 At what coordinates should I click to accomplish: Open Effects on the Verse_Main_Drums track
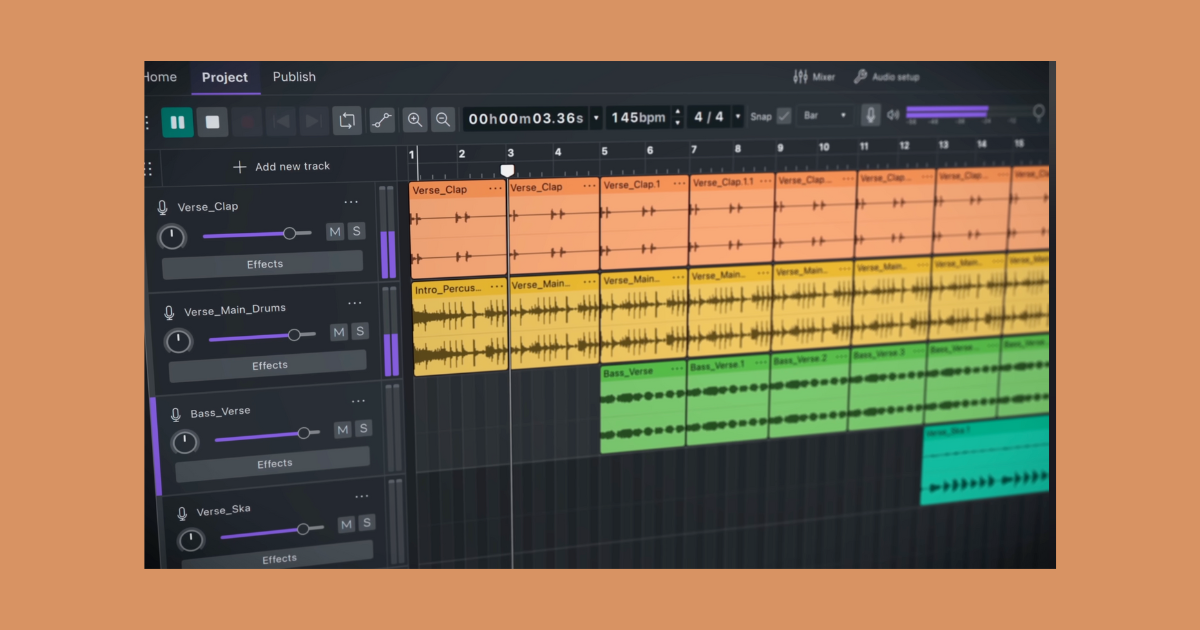coord(268,365)
